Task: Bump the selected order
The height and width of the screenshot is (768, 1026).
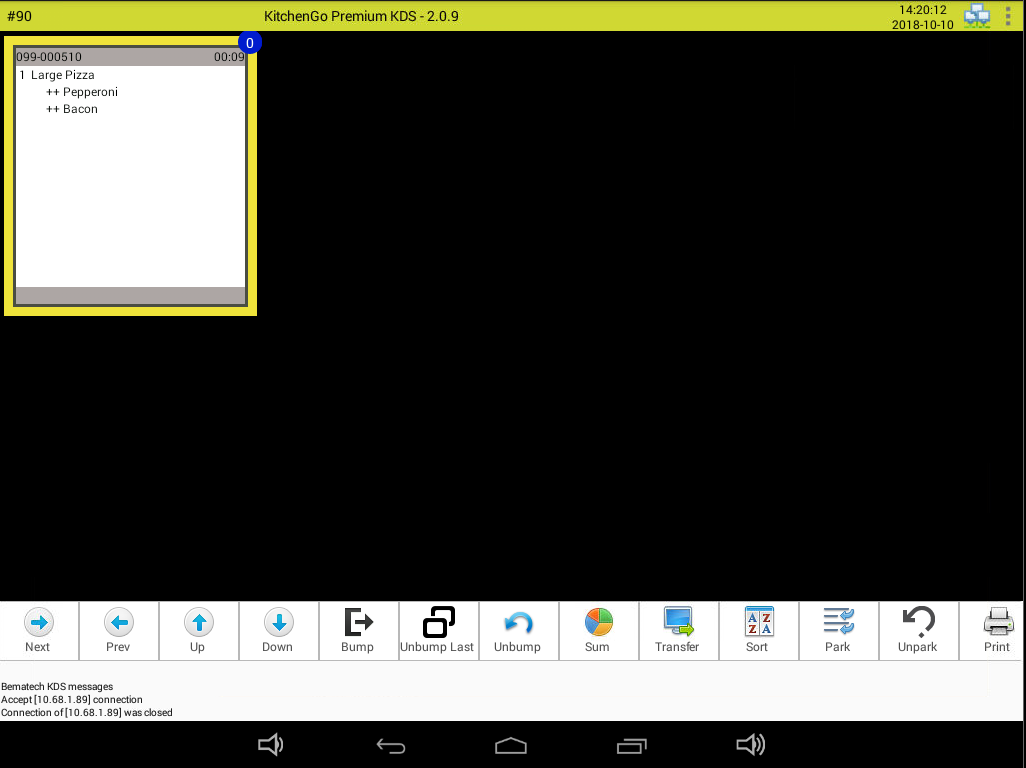Action: click(x=358, y=630)
